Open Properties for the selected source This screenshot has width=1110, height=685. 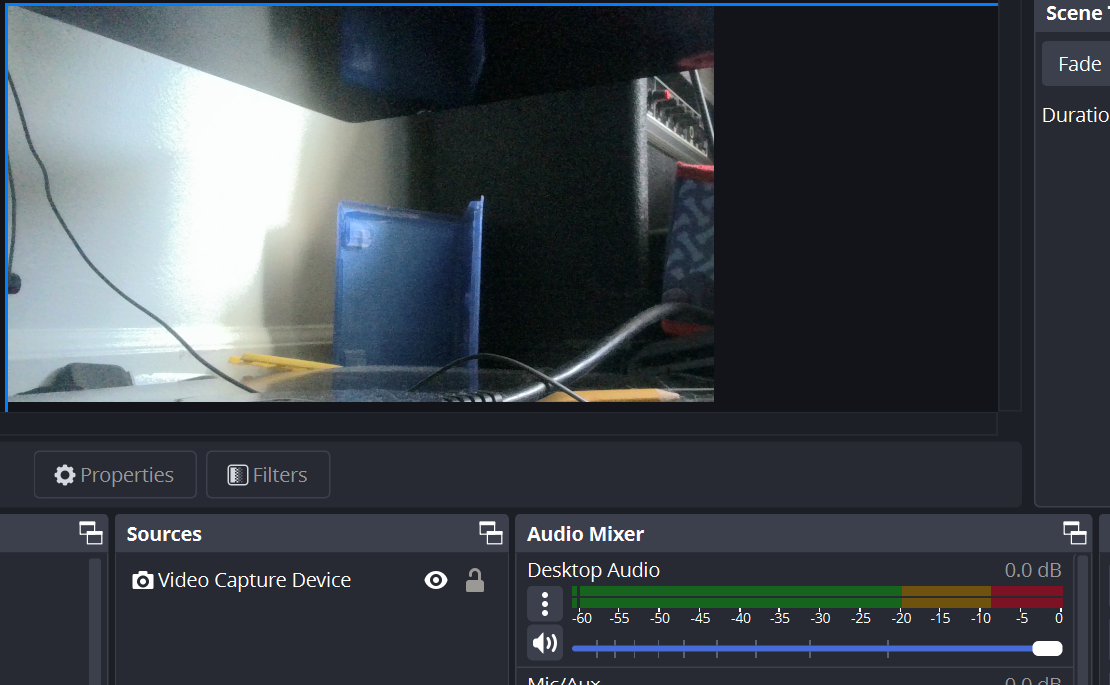[114, 475]
